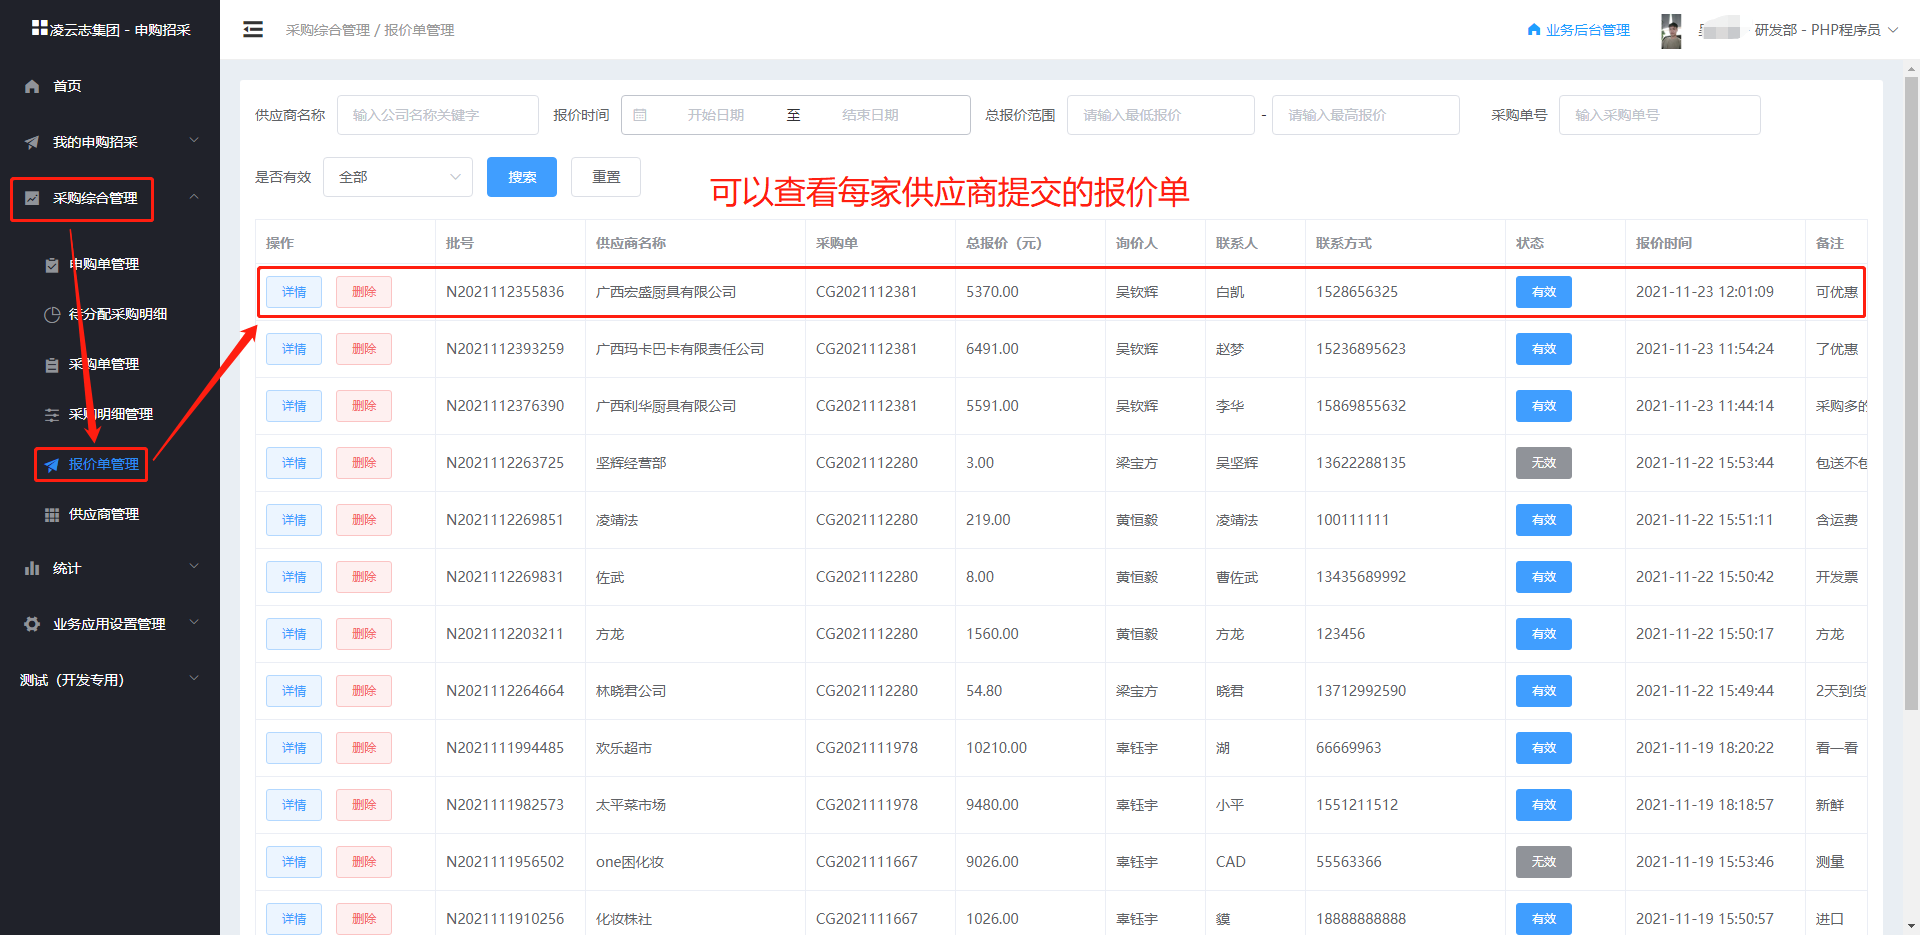Click the sliders icon beside 采购明细管理
The width and height of the screenshot is (1920, 935).
coord(52,414)
